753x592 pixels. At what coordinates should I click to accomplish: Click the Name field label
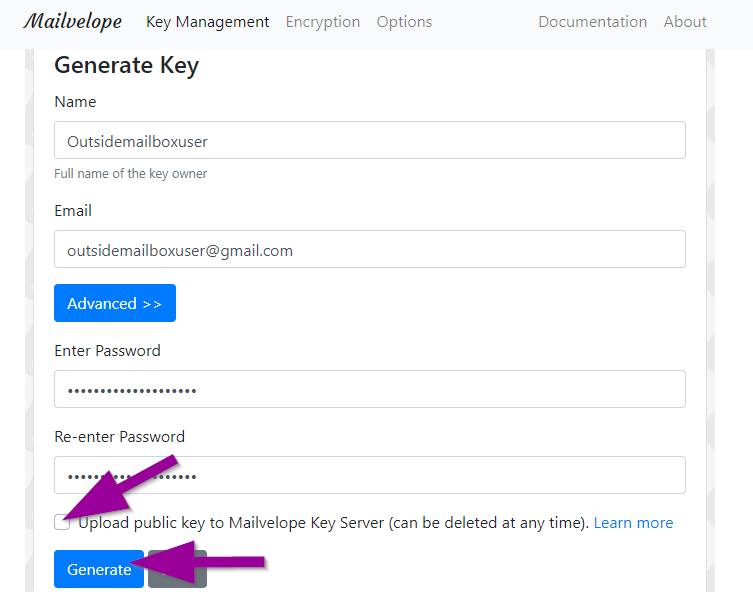75,102
